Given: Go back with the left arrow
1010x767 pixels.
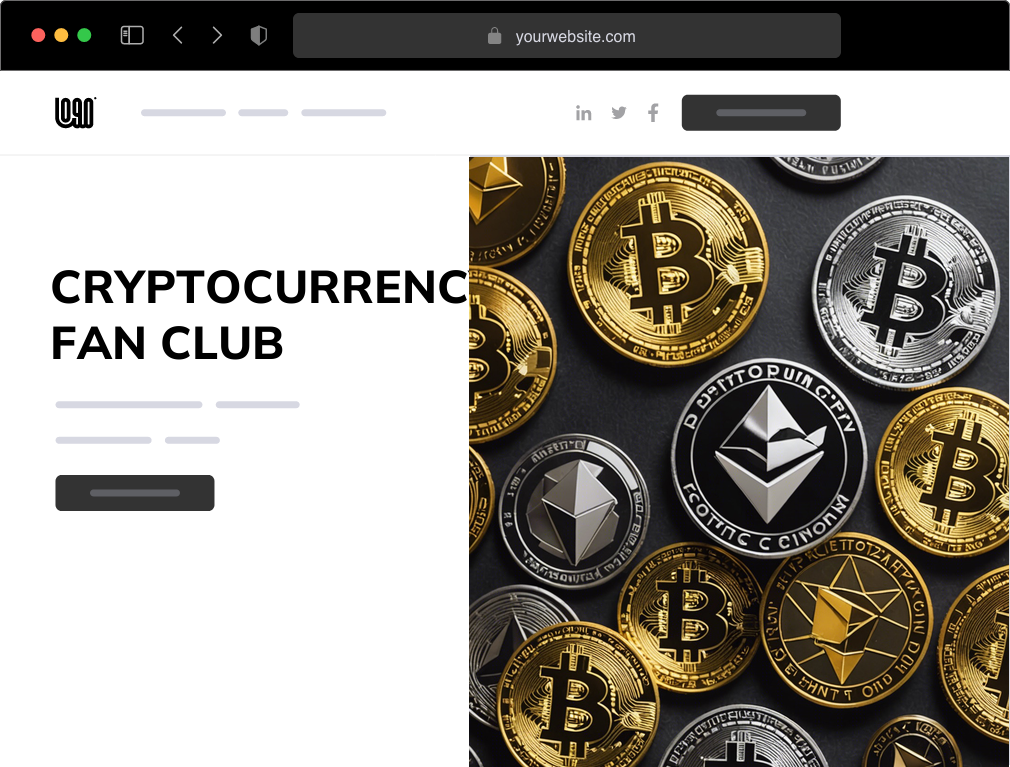Looking at the screenshot, I should pos(178,35).
